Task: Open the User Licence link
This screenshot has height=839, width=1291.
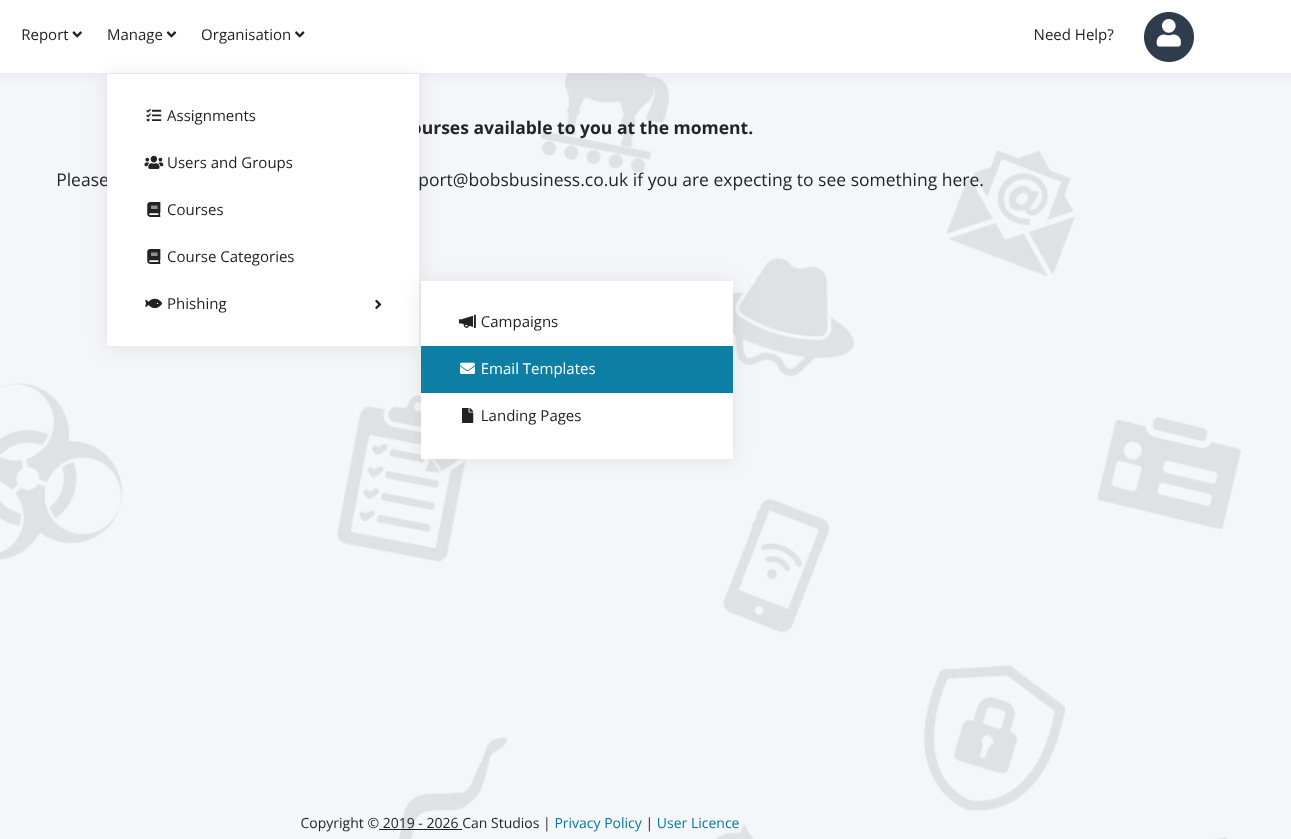Action: coord(698,823)
